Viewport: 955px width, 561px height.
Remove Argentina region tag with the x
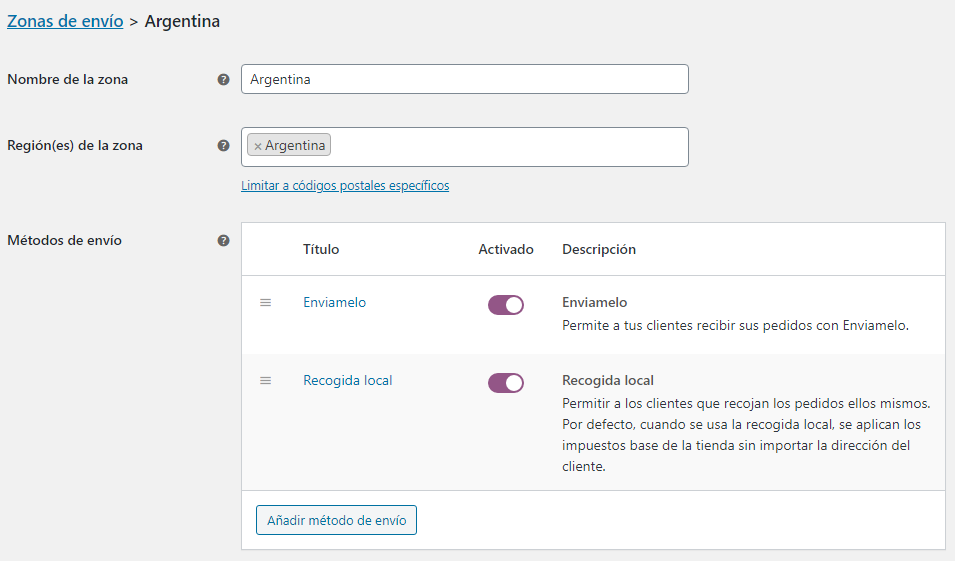(258, 146)
